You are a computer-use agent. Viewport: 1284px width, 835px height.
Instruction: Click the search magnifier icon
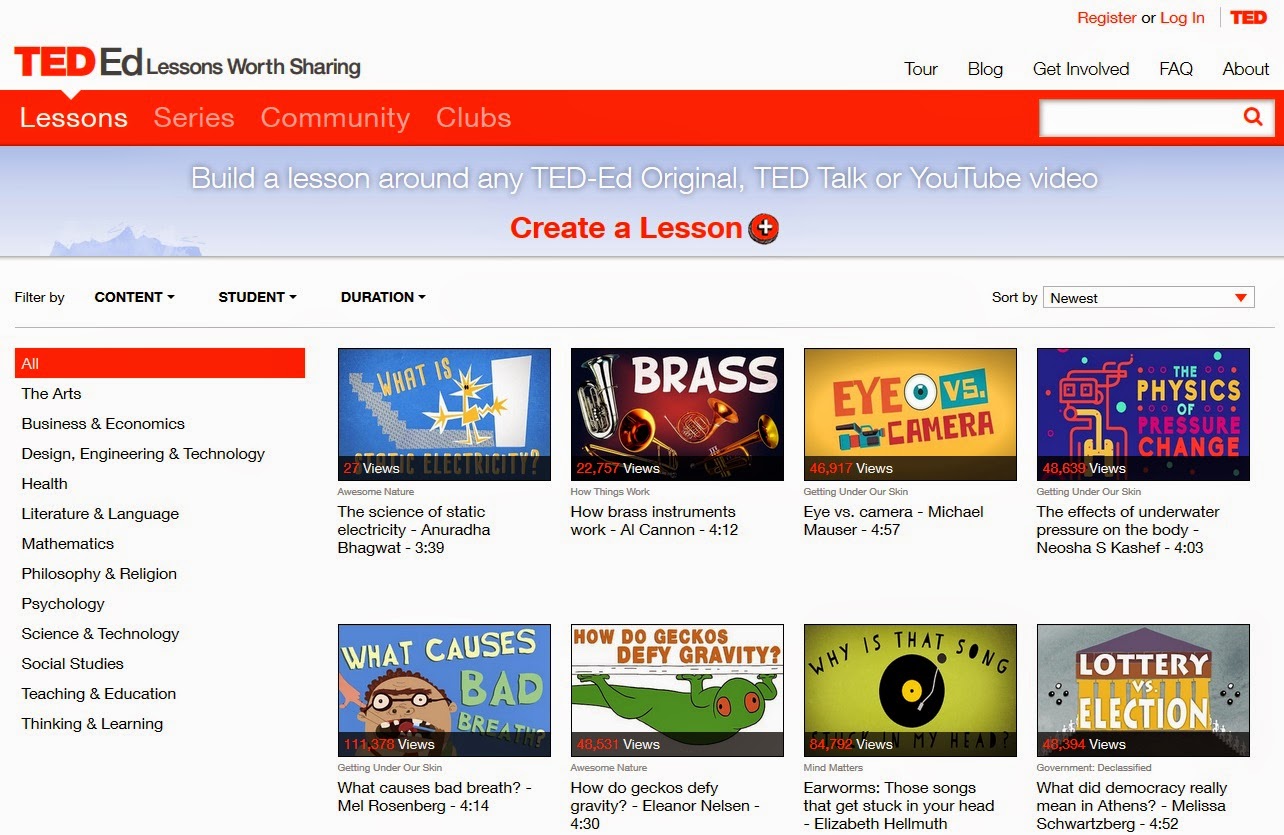tap(1252, 116)
